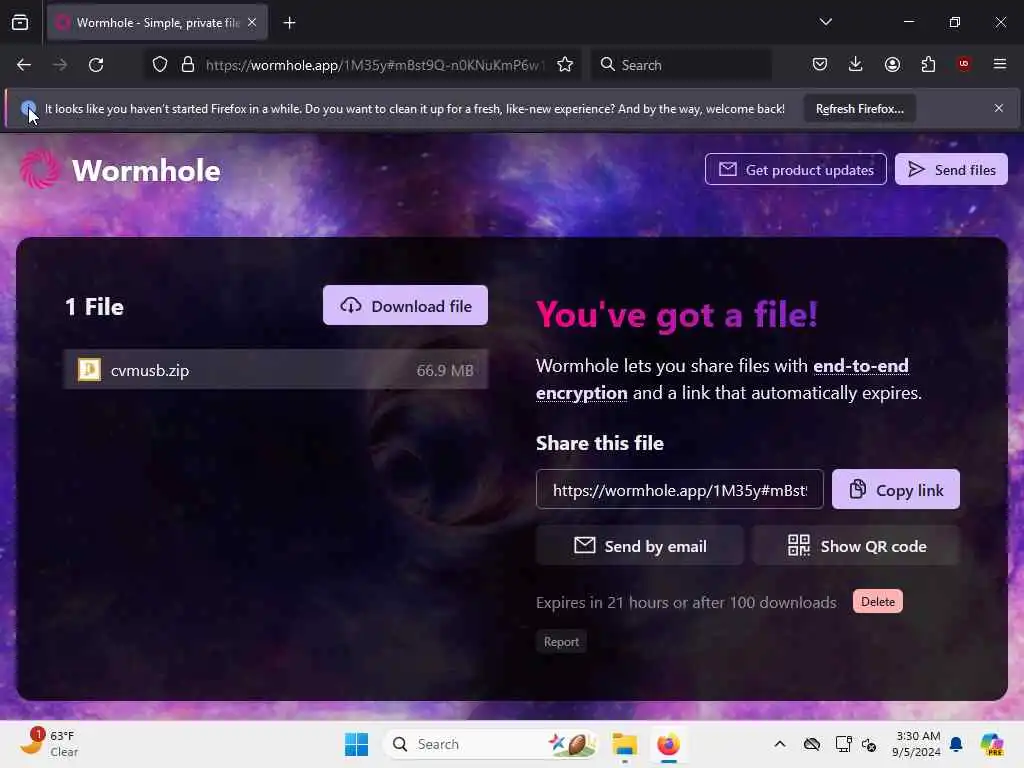
Task: Click Get product updates button
Action: [795, 170]
